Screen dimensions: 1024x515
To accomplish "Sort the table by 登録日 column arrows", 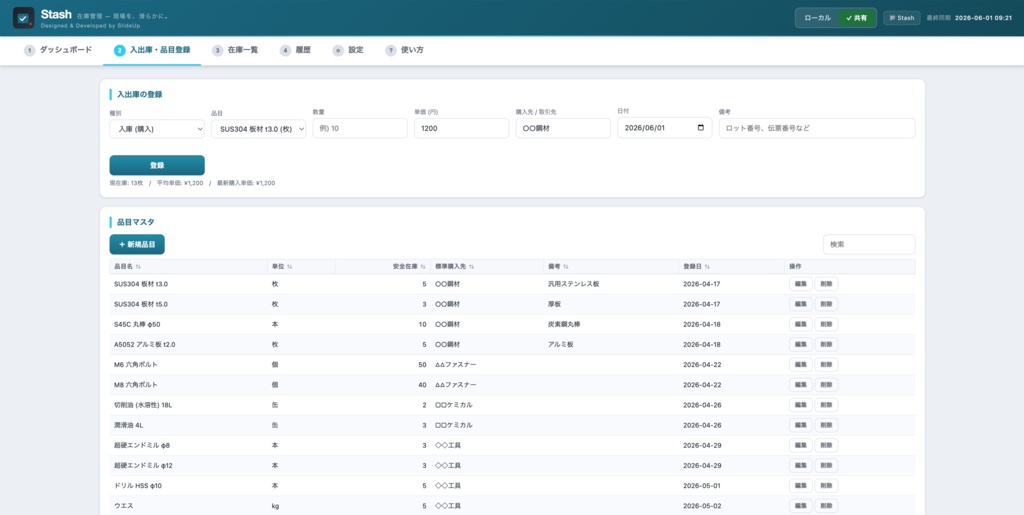I will 707,267.
